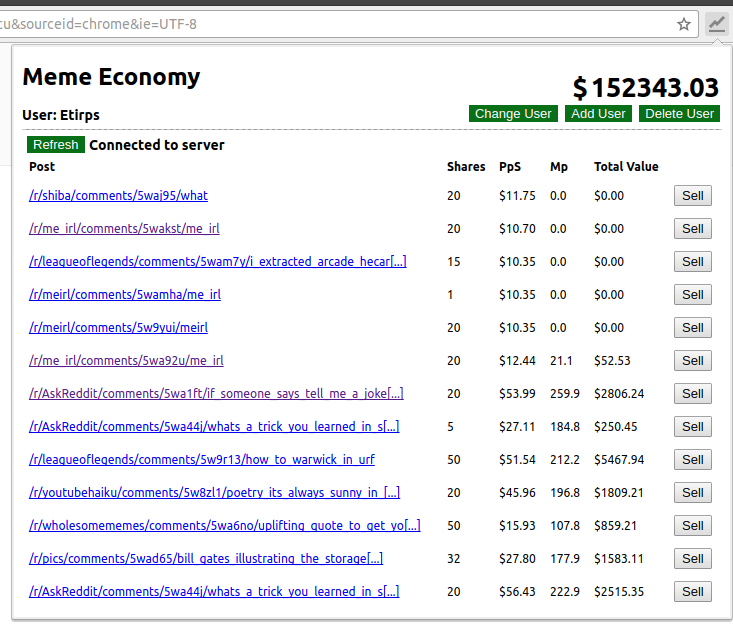Image resolution: width=733 pixels, height=634 pixels.
Task: Open the AskReddit whats_a_trick link with 5 shares
Action: pyautogui.click(x=214, y=426)
